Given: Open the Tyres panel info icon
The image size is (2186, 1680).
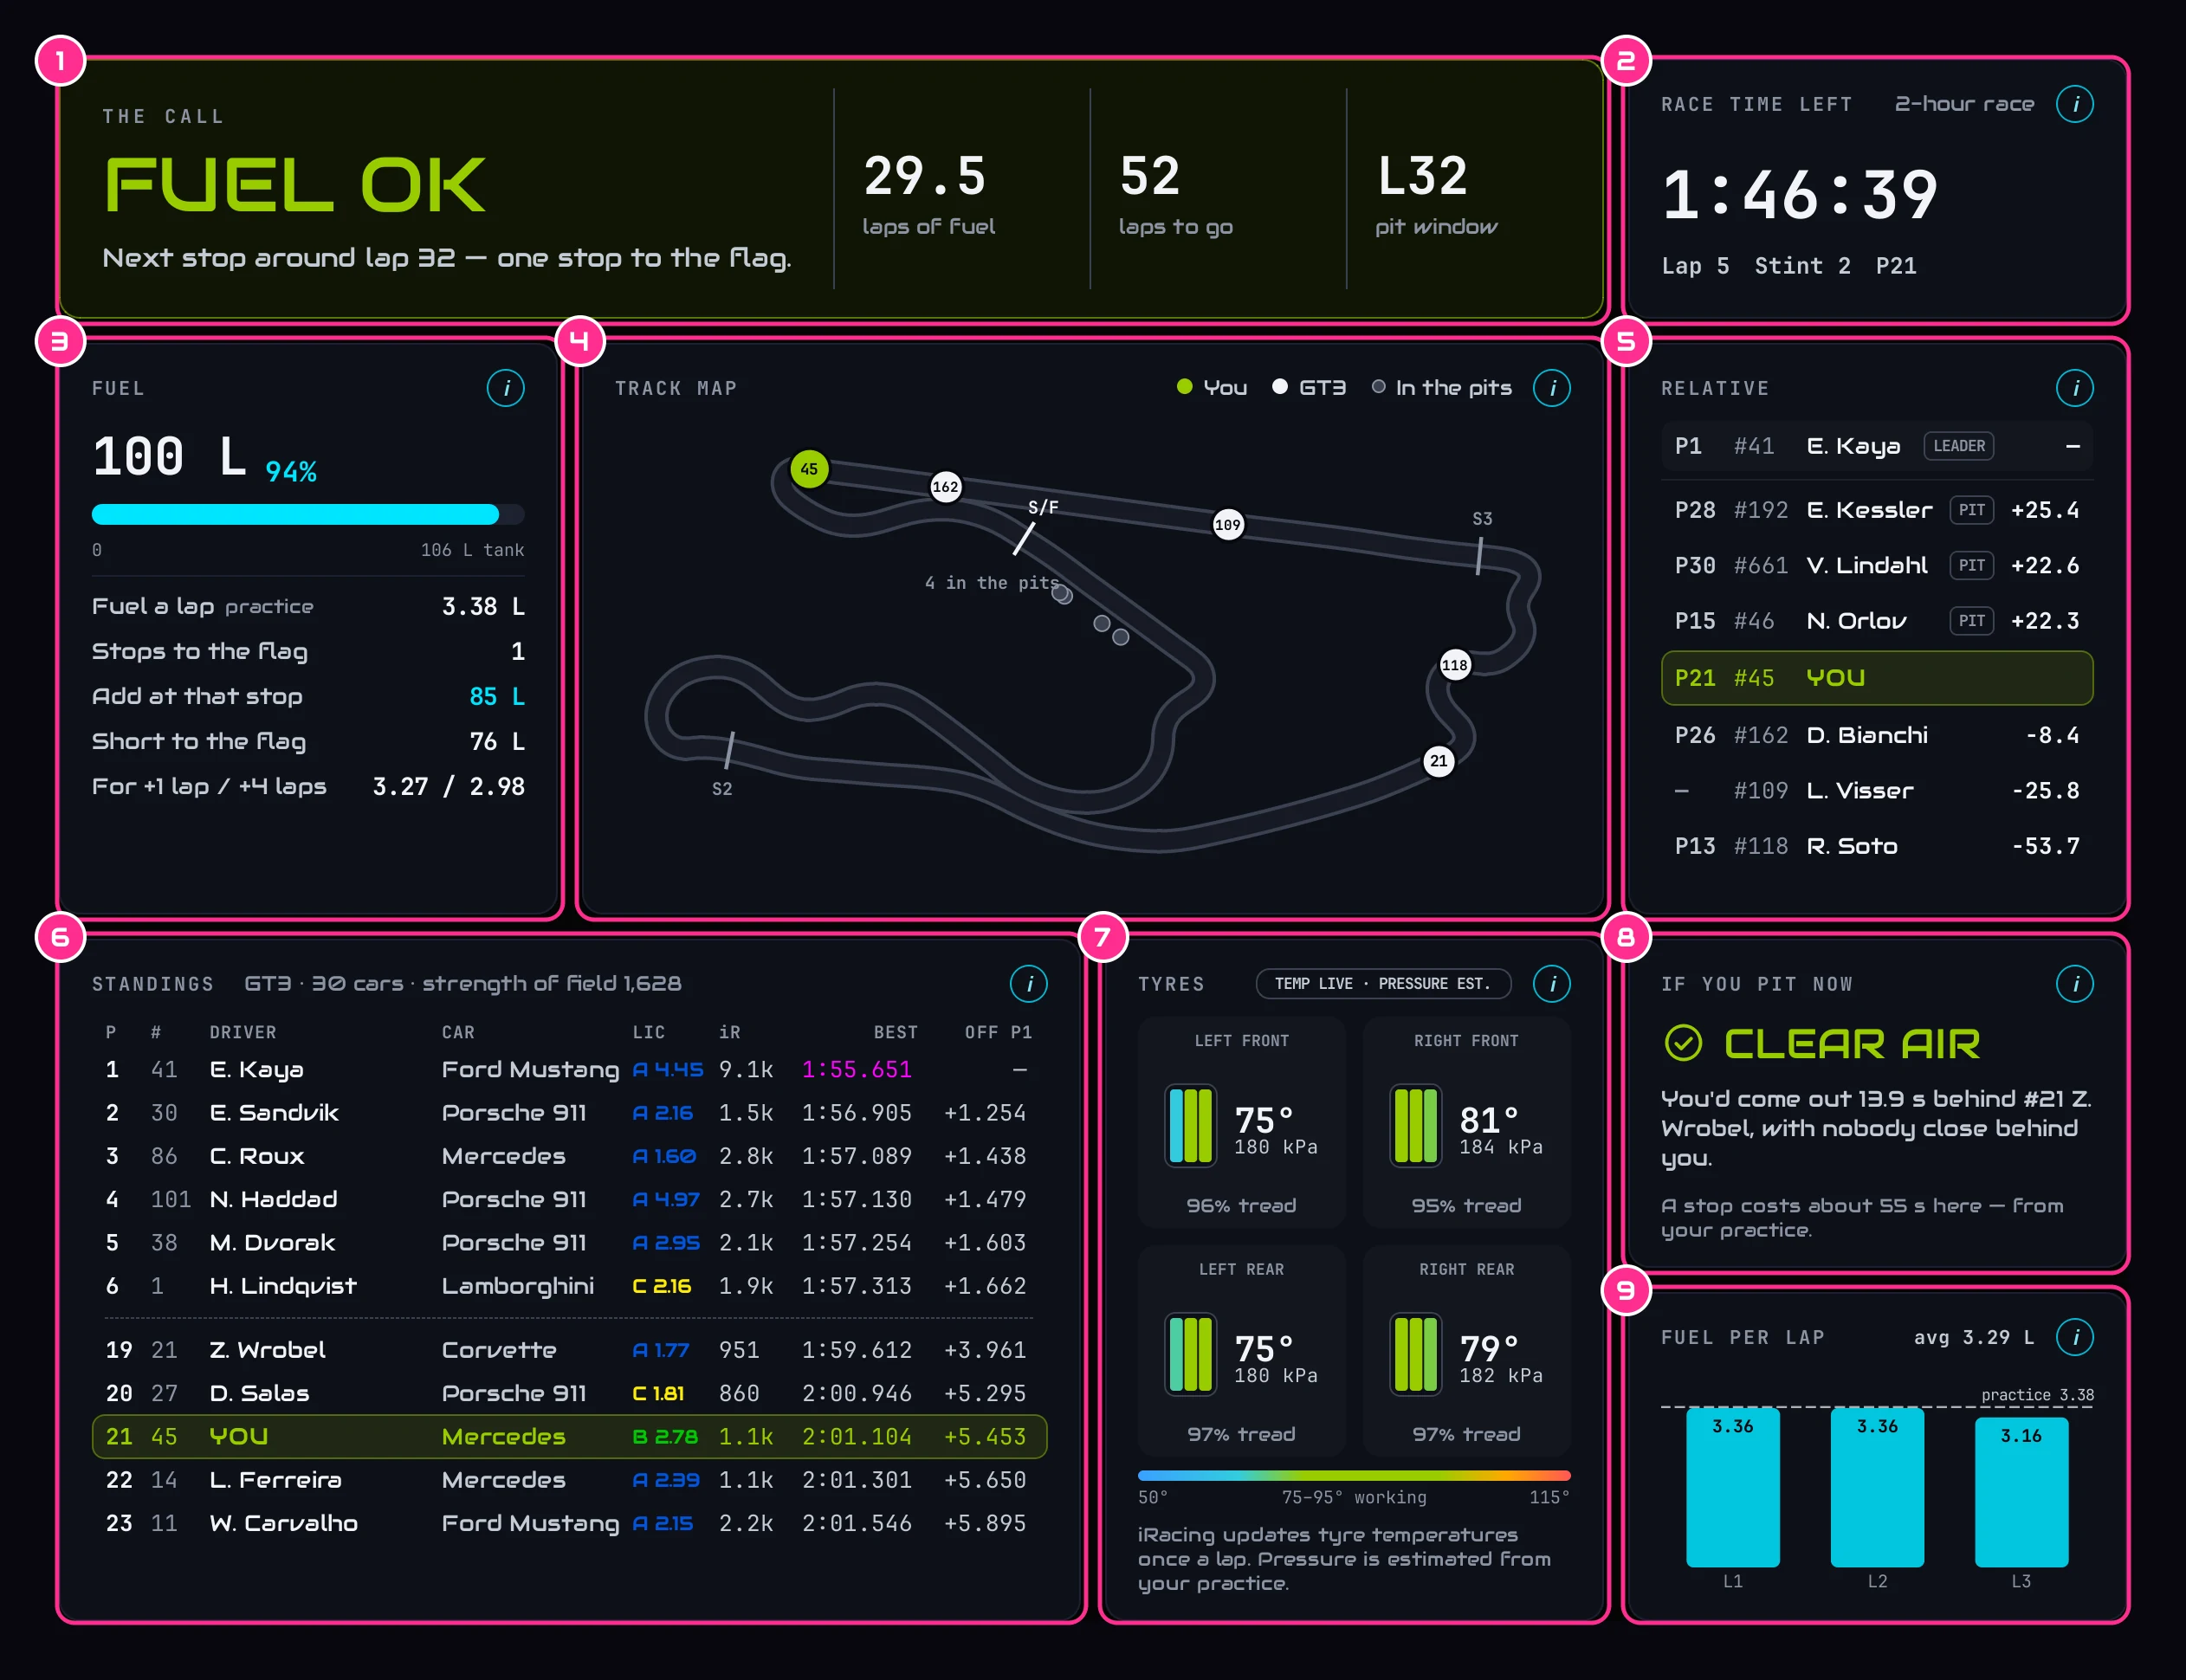Looking at the screenshot, I should [x=1552, y=984].
